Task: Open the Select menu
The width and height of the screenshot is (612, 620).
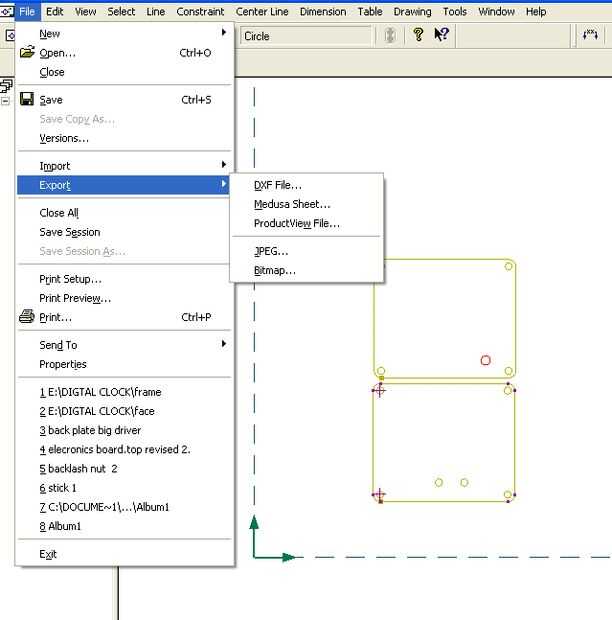Action: (121, 12)
